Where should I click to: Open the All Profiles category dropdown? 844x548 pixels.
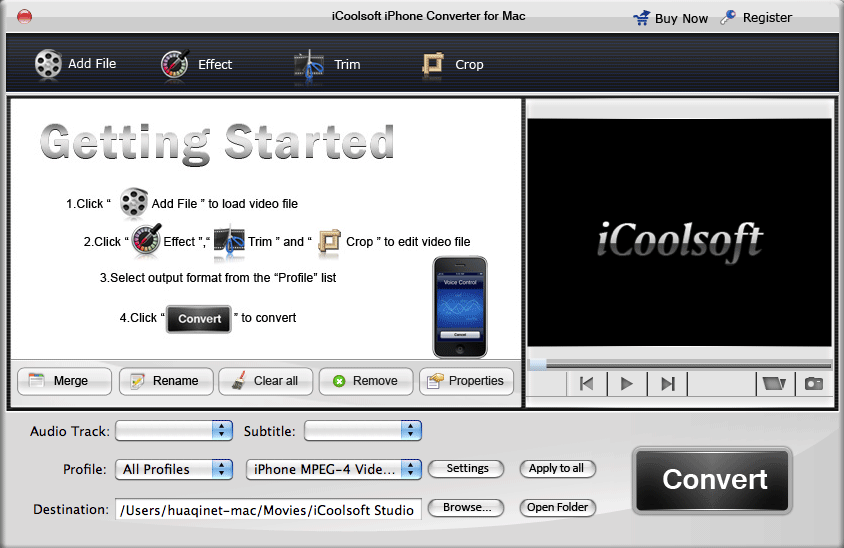pos(174,469)
